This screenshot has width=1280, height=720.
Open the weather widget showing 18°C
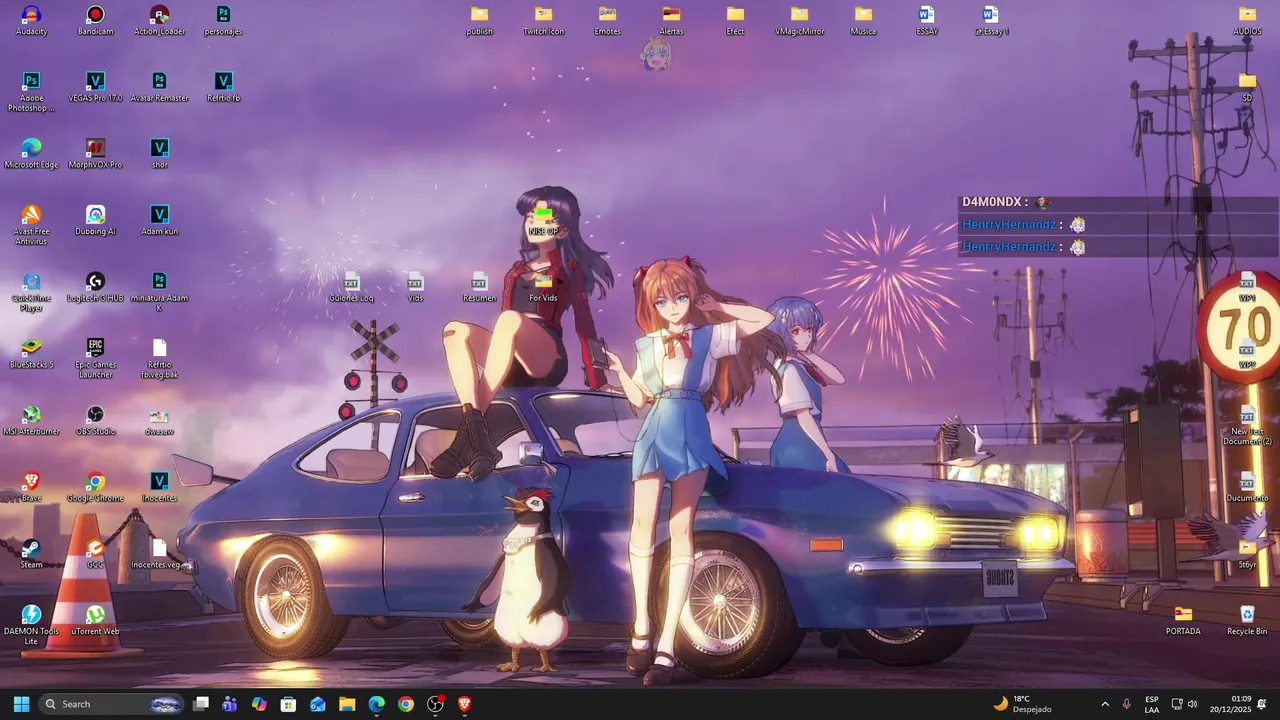(x=1022, y=704)
